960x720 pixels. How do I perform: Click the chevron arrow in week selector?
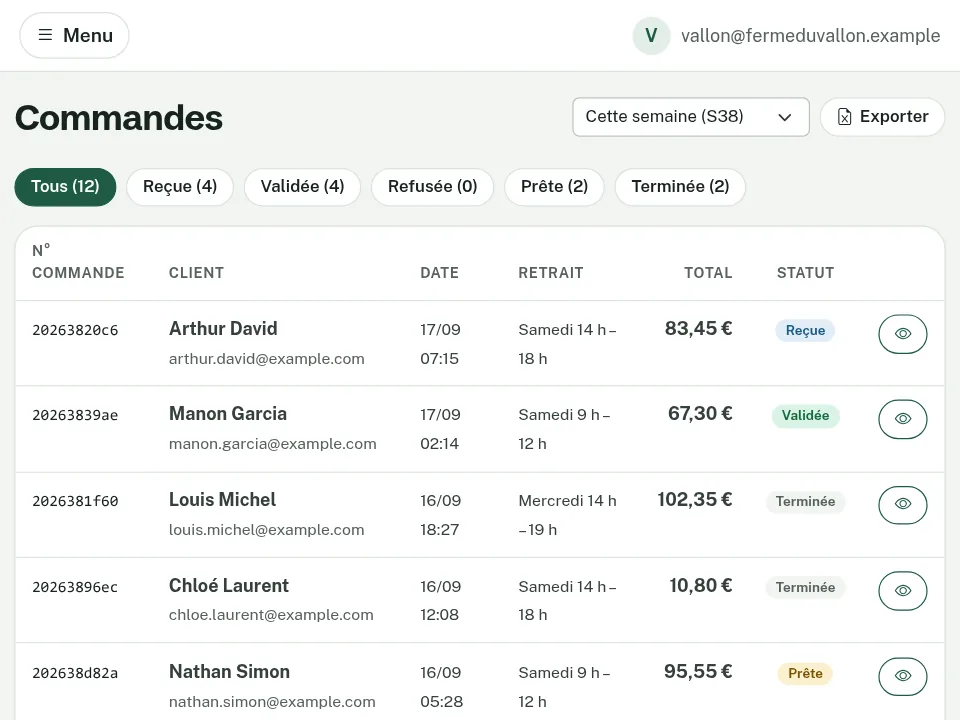click(784, 117)
